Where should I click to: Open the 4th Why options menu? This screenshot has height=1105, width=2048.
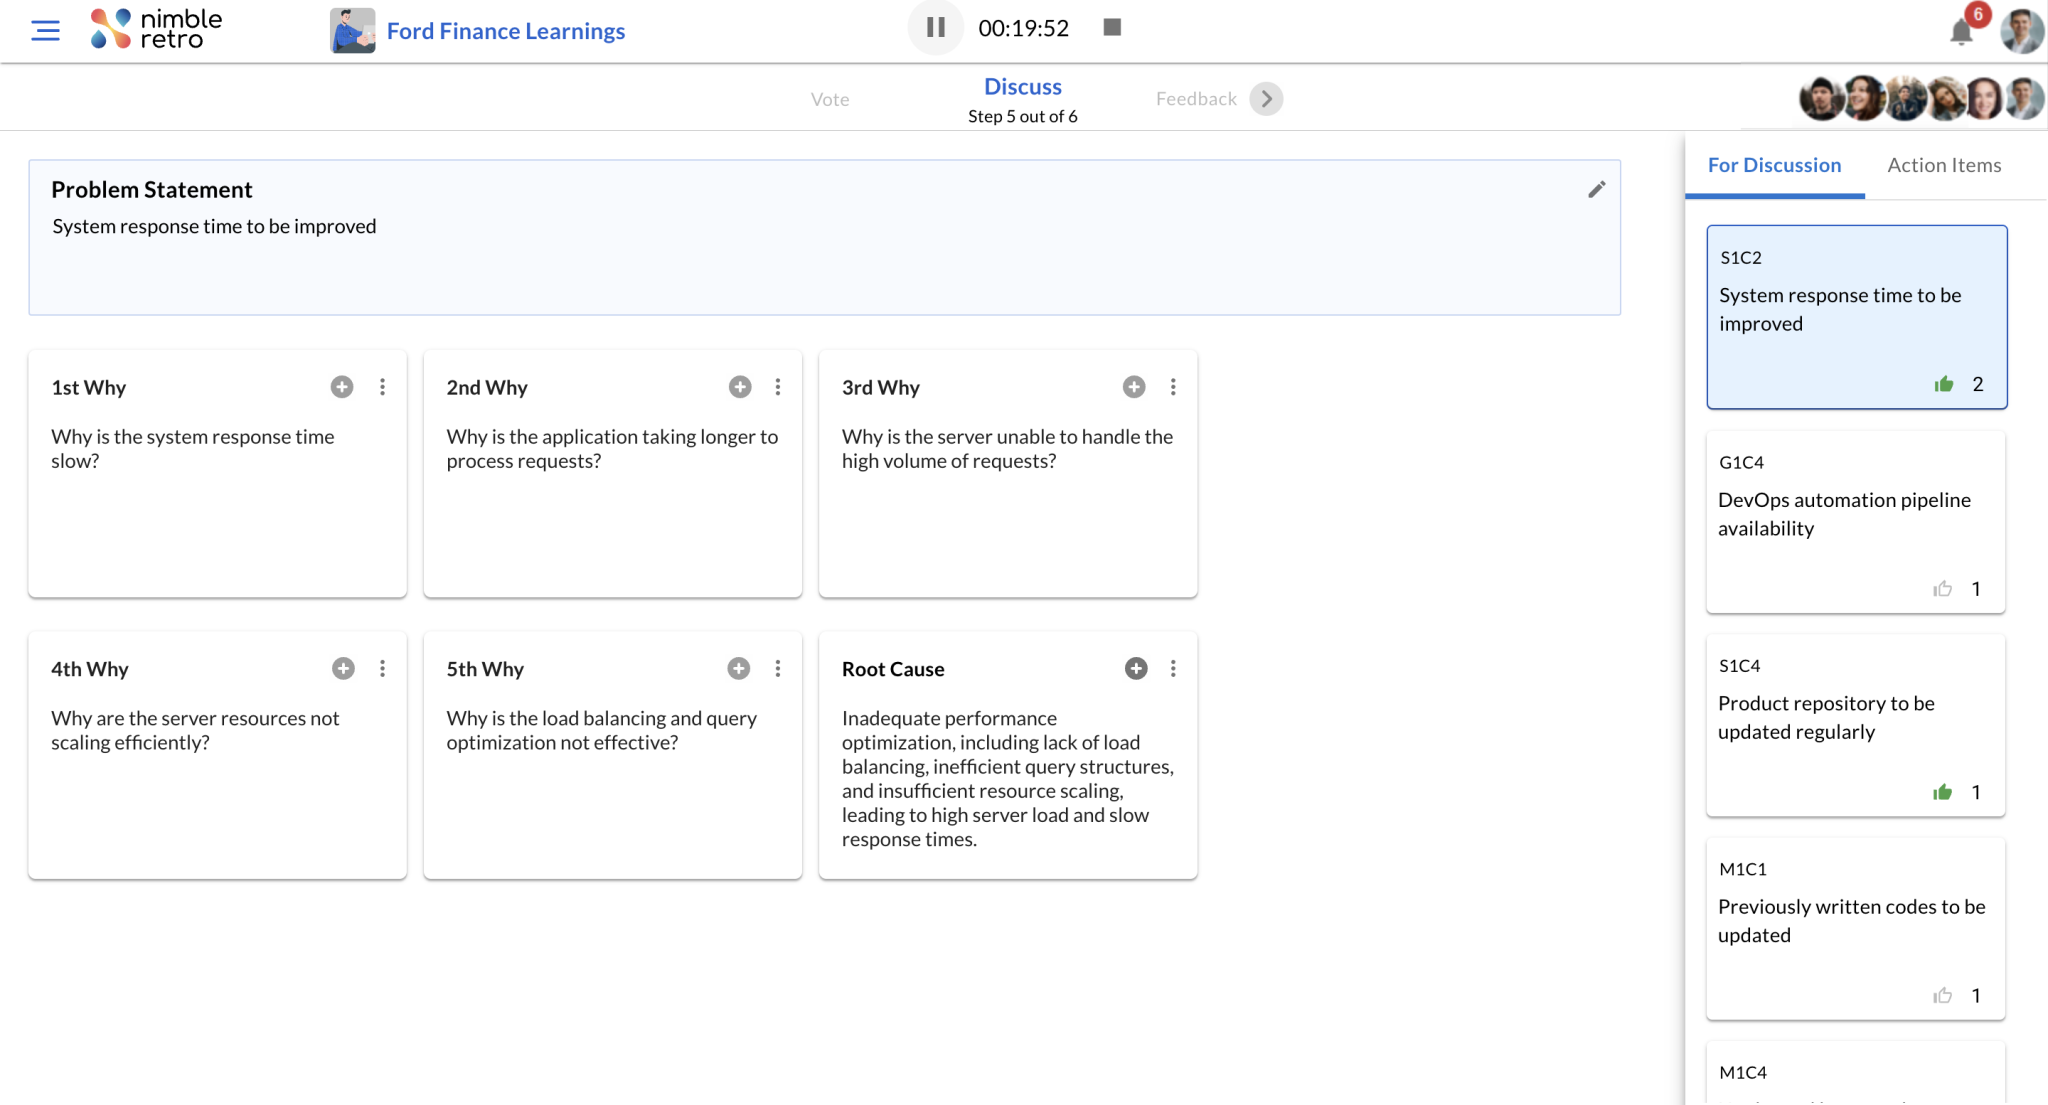[x=382, y=668]
